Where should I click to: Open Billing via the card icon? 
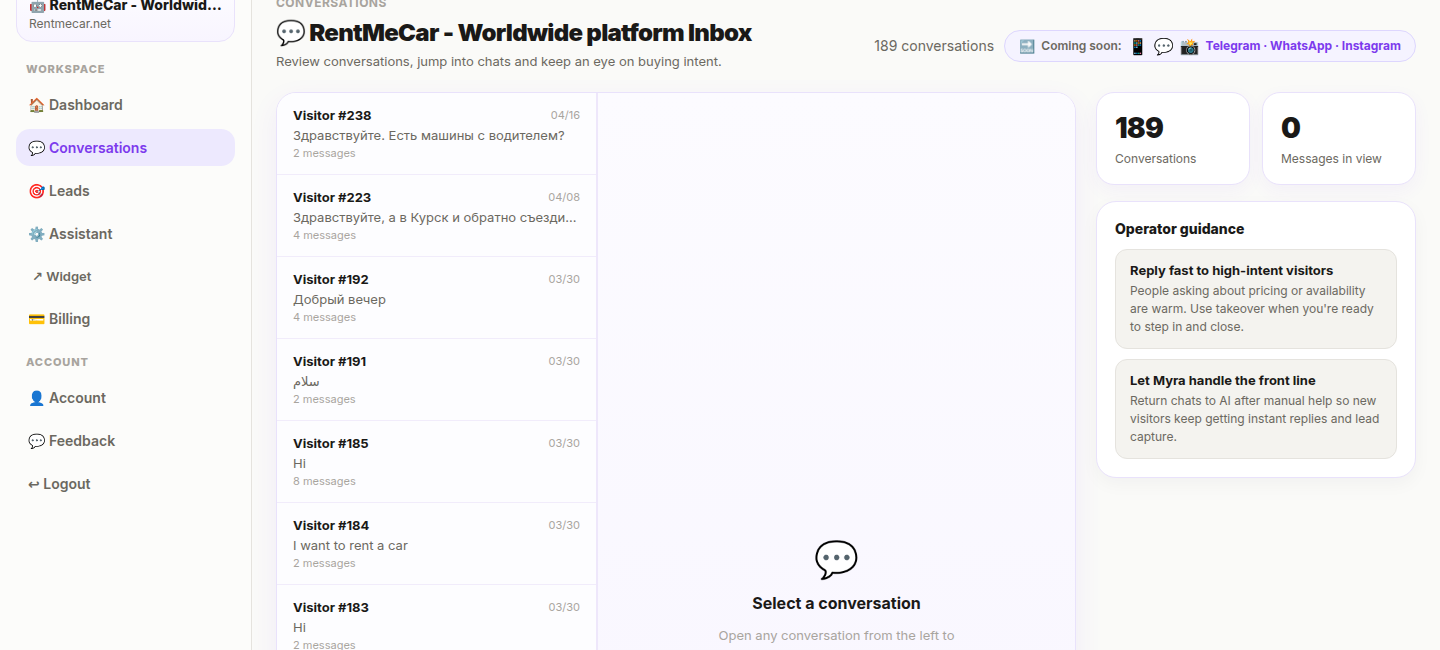coord(36,318)
